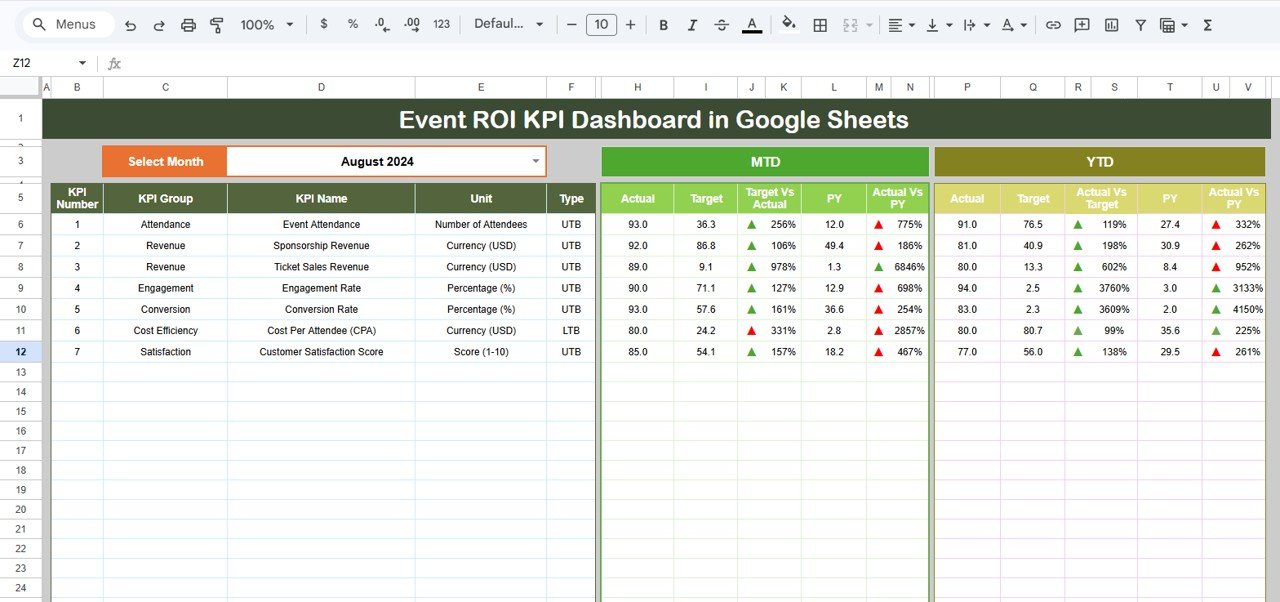
Task: Toggle bold formatting
Action: tap(663, 24)
